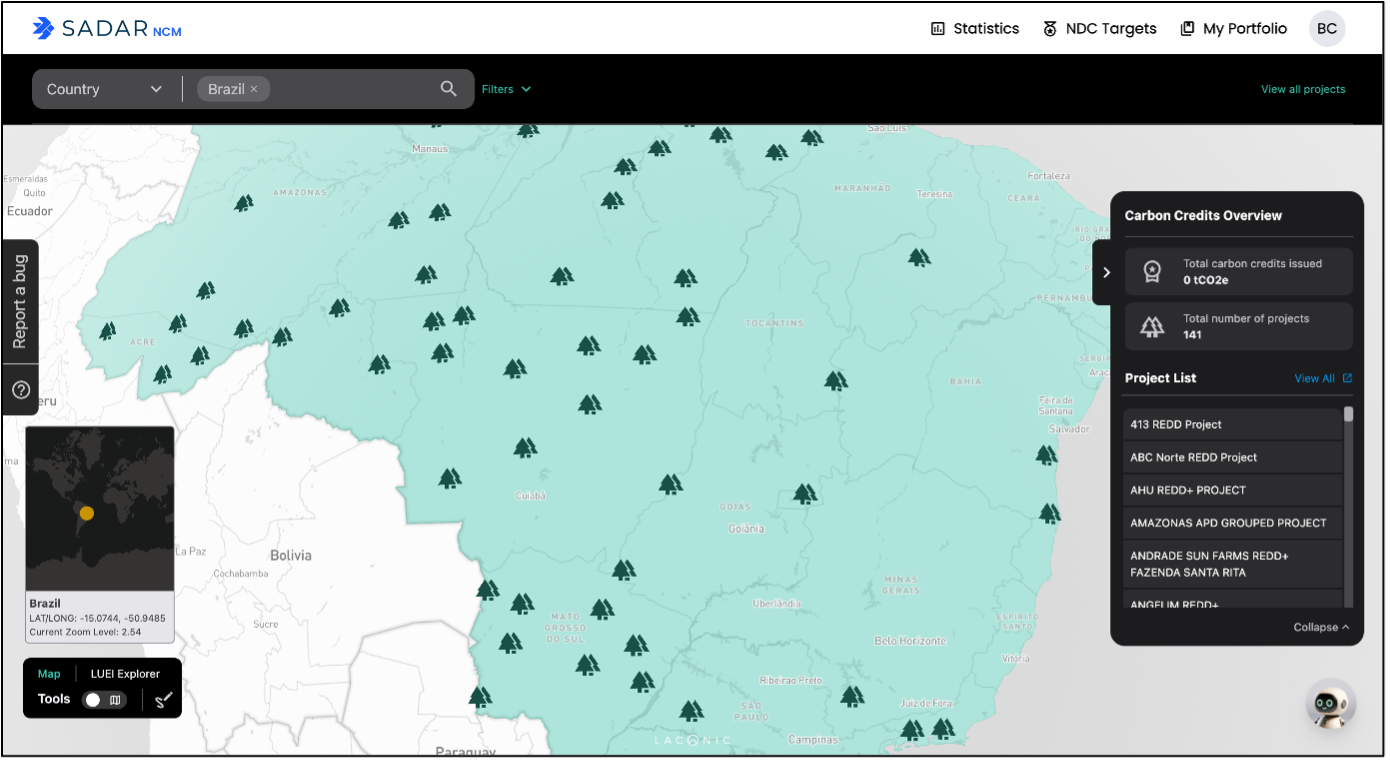Viewport: 1390px width, 760px height.
Task: Switch to the Map tab
Action: click(49, 674)
